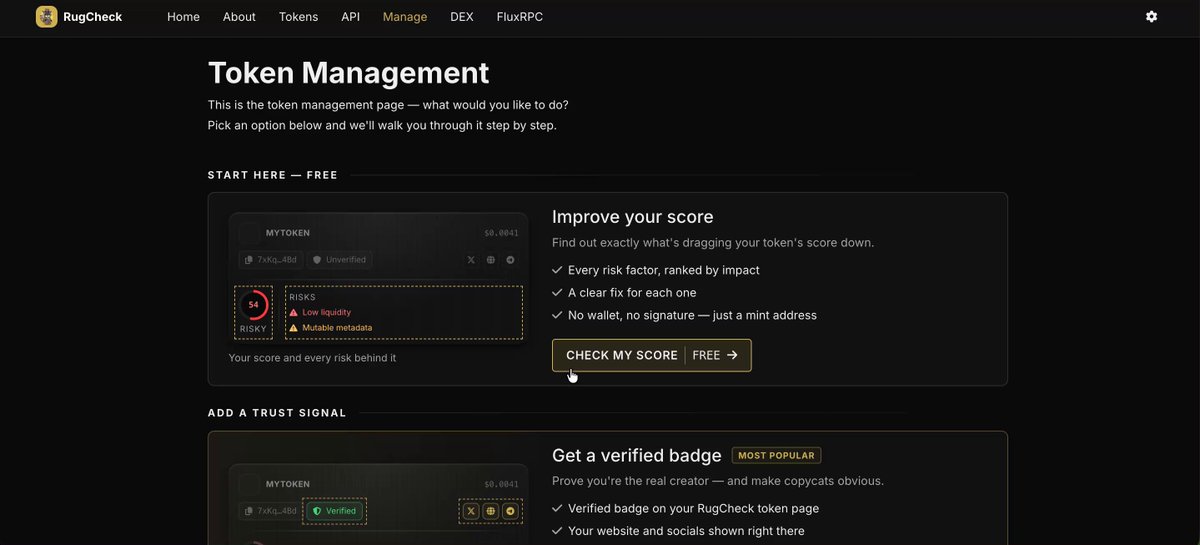Click the RugCheck brand name
Image resolution: width=1200 pixels, height=545 pixels.
[x=95, y=17]
